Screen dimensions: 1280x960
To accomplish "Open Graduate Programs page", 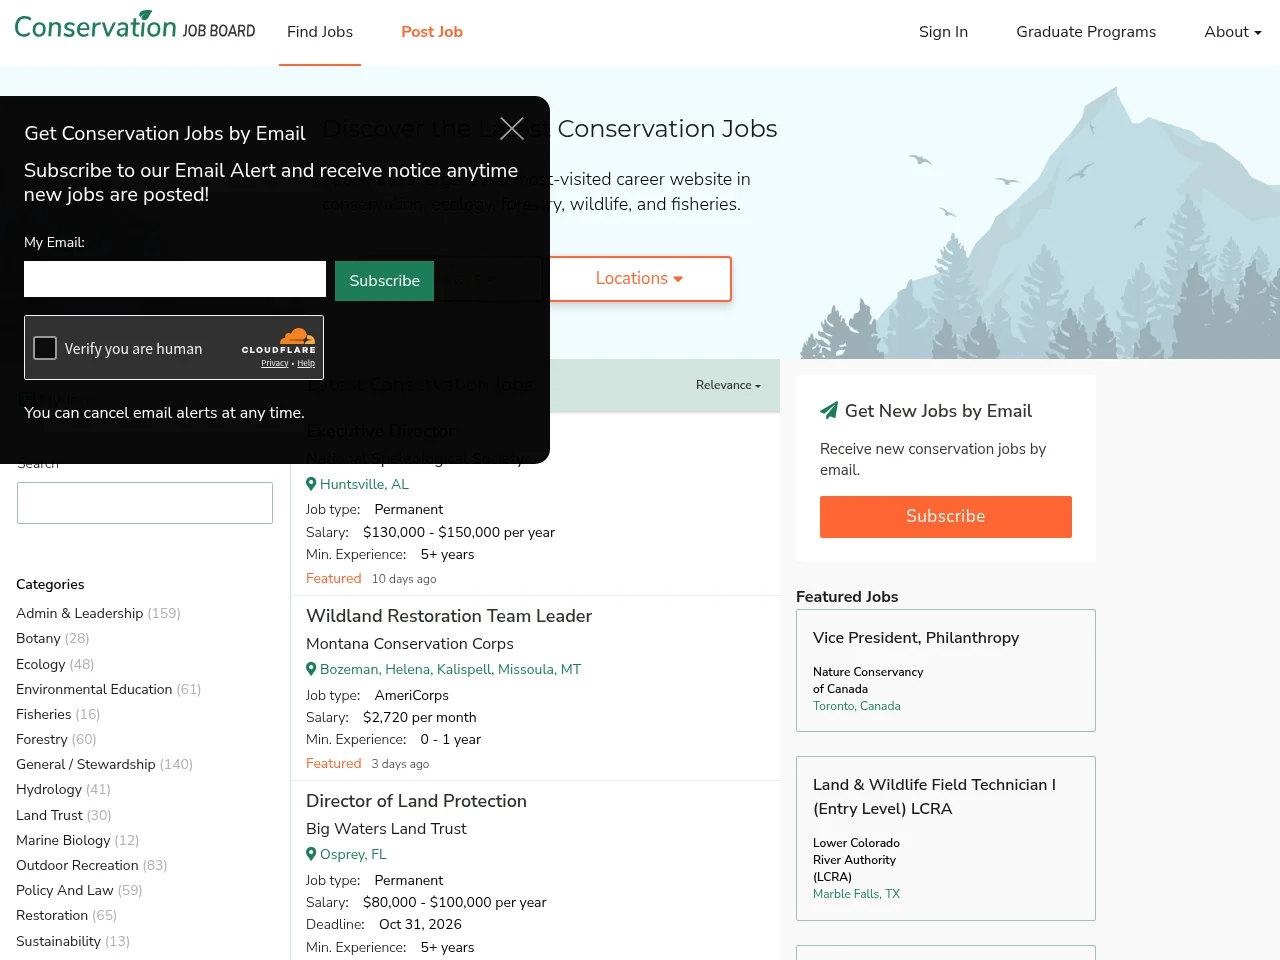I will [1086, 31].
